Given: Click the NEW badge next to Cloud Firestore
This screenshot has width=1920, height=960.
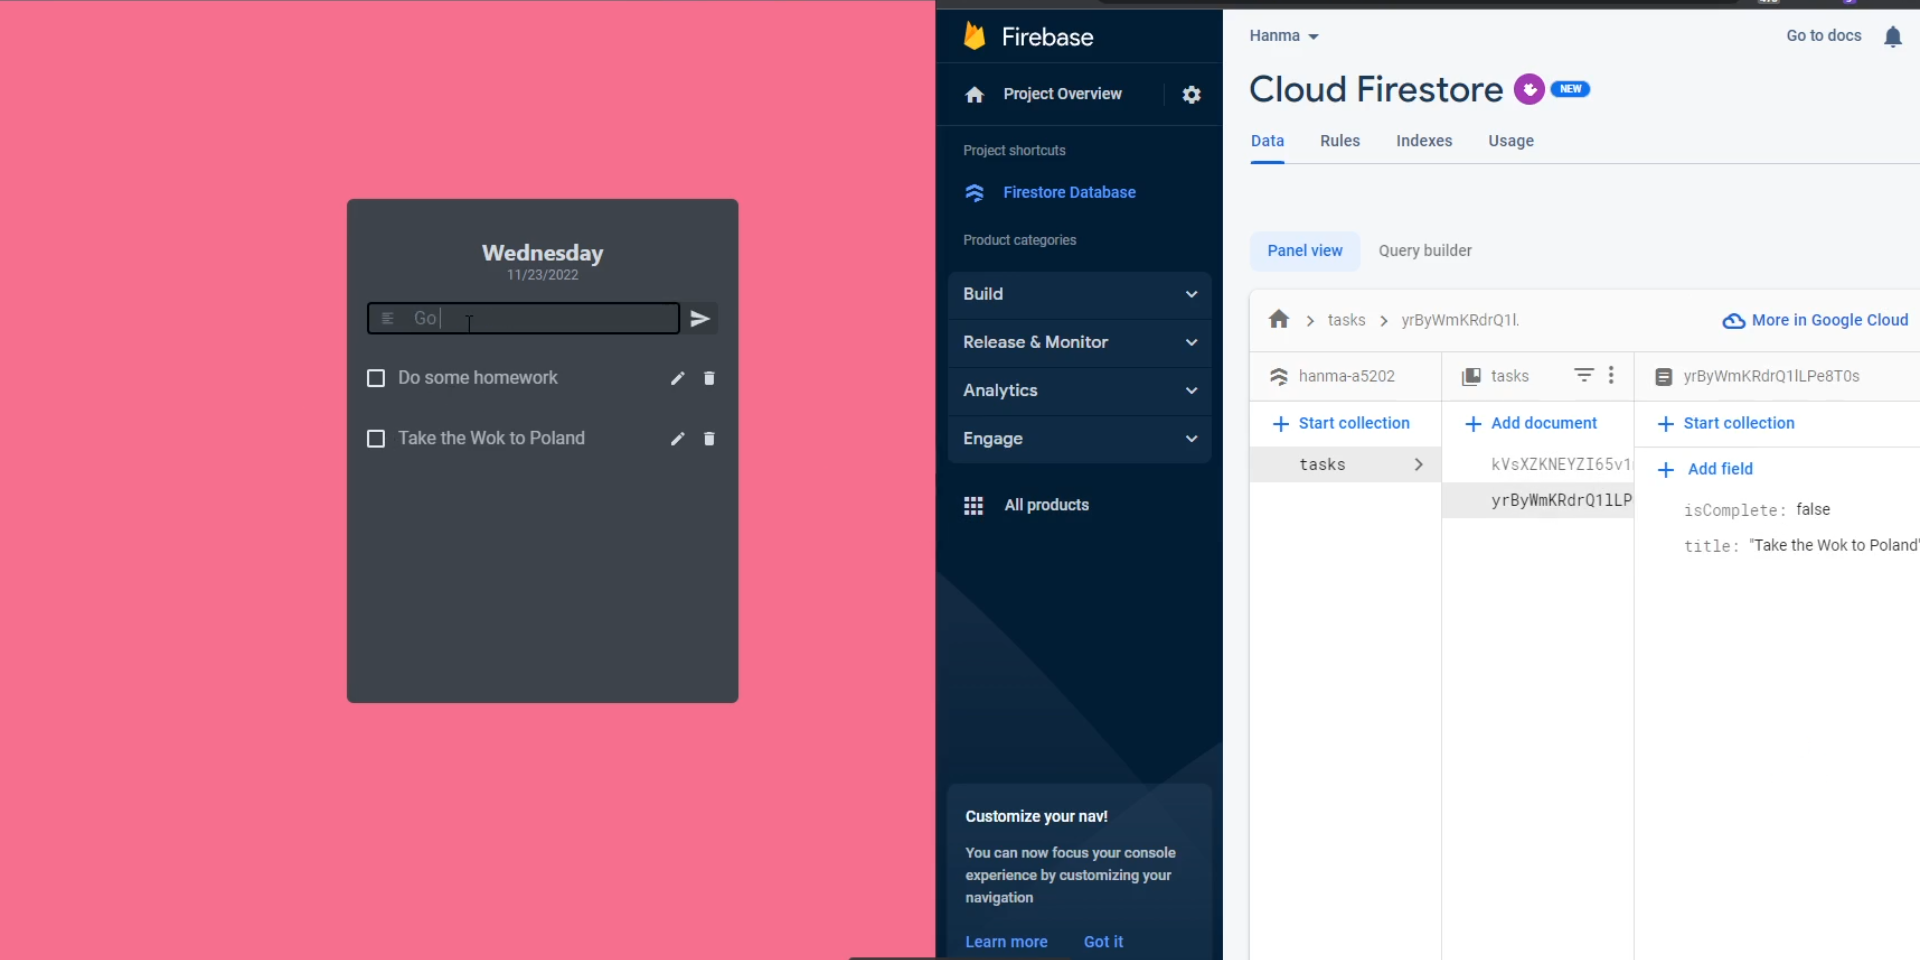Looking at the screenshot, I should click(1570, 89).
